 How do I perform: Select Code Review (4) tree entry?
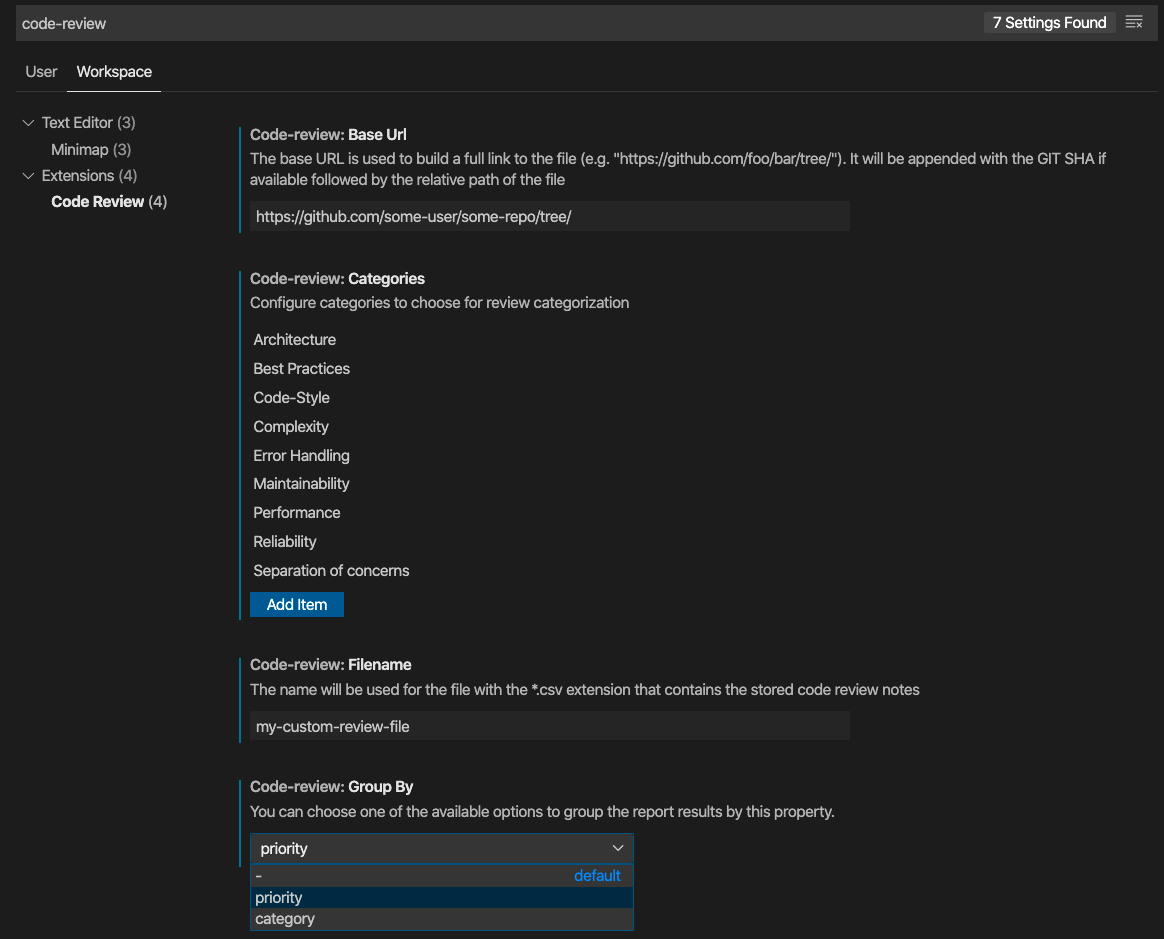[108, 202]
